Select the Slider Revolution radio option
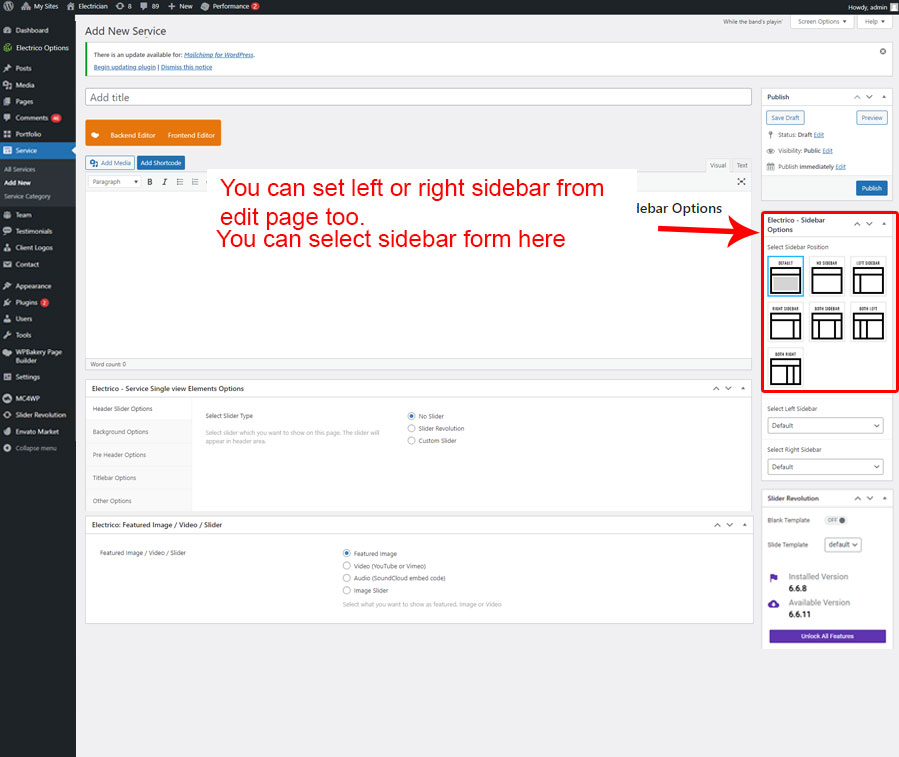Screen dimensions: 899x757 (411, 428)
